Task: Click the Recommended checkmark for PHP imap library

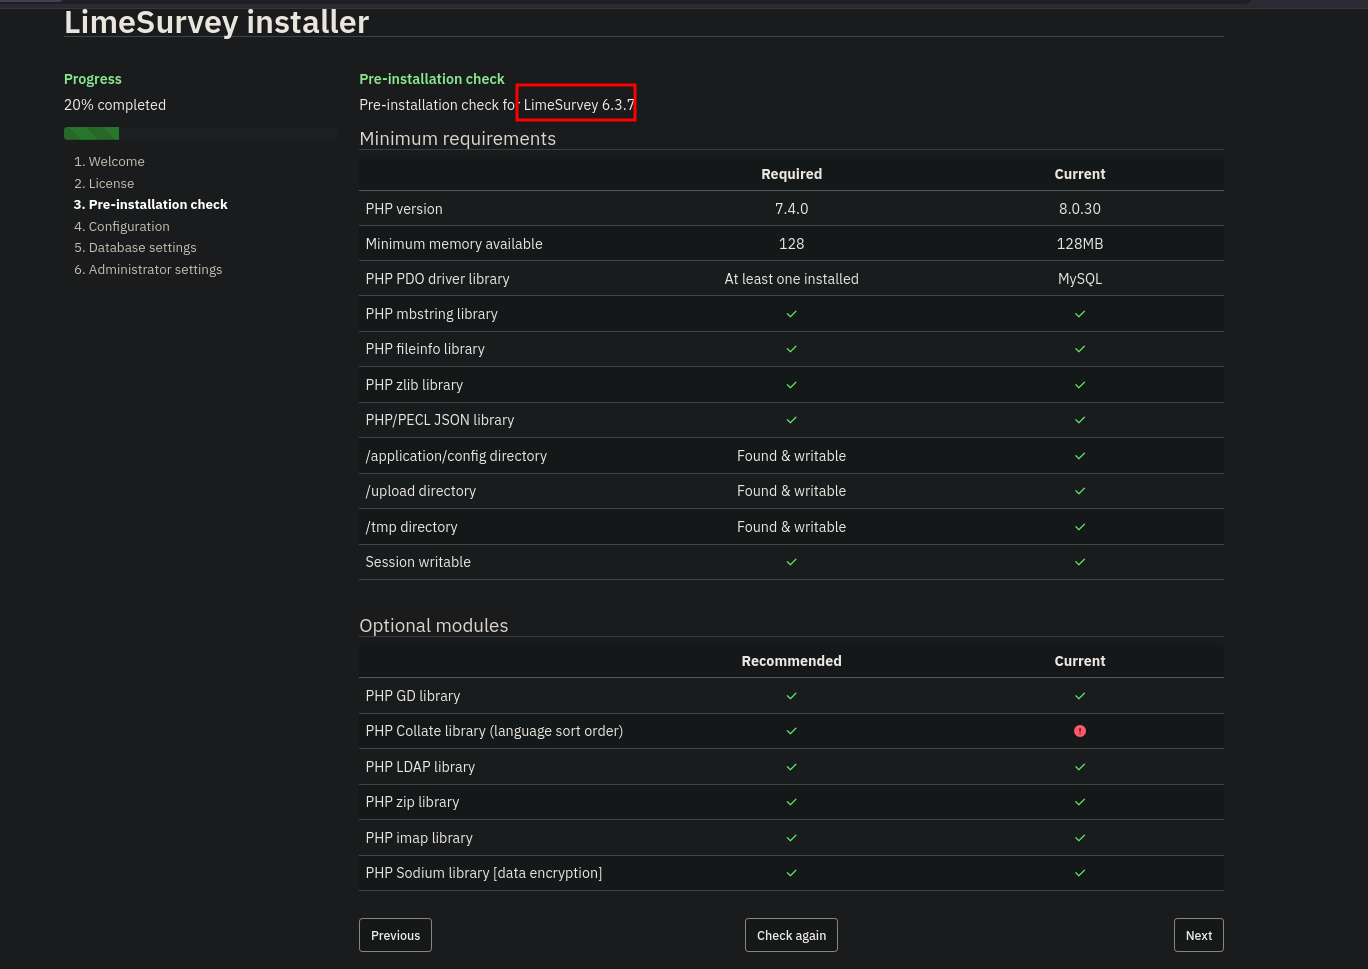Action: (x=791, y=838)
